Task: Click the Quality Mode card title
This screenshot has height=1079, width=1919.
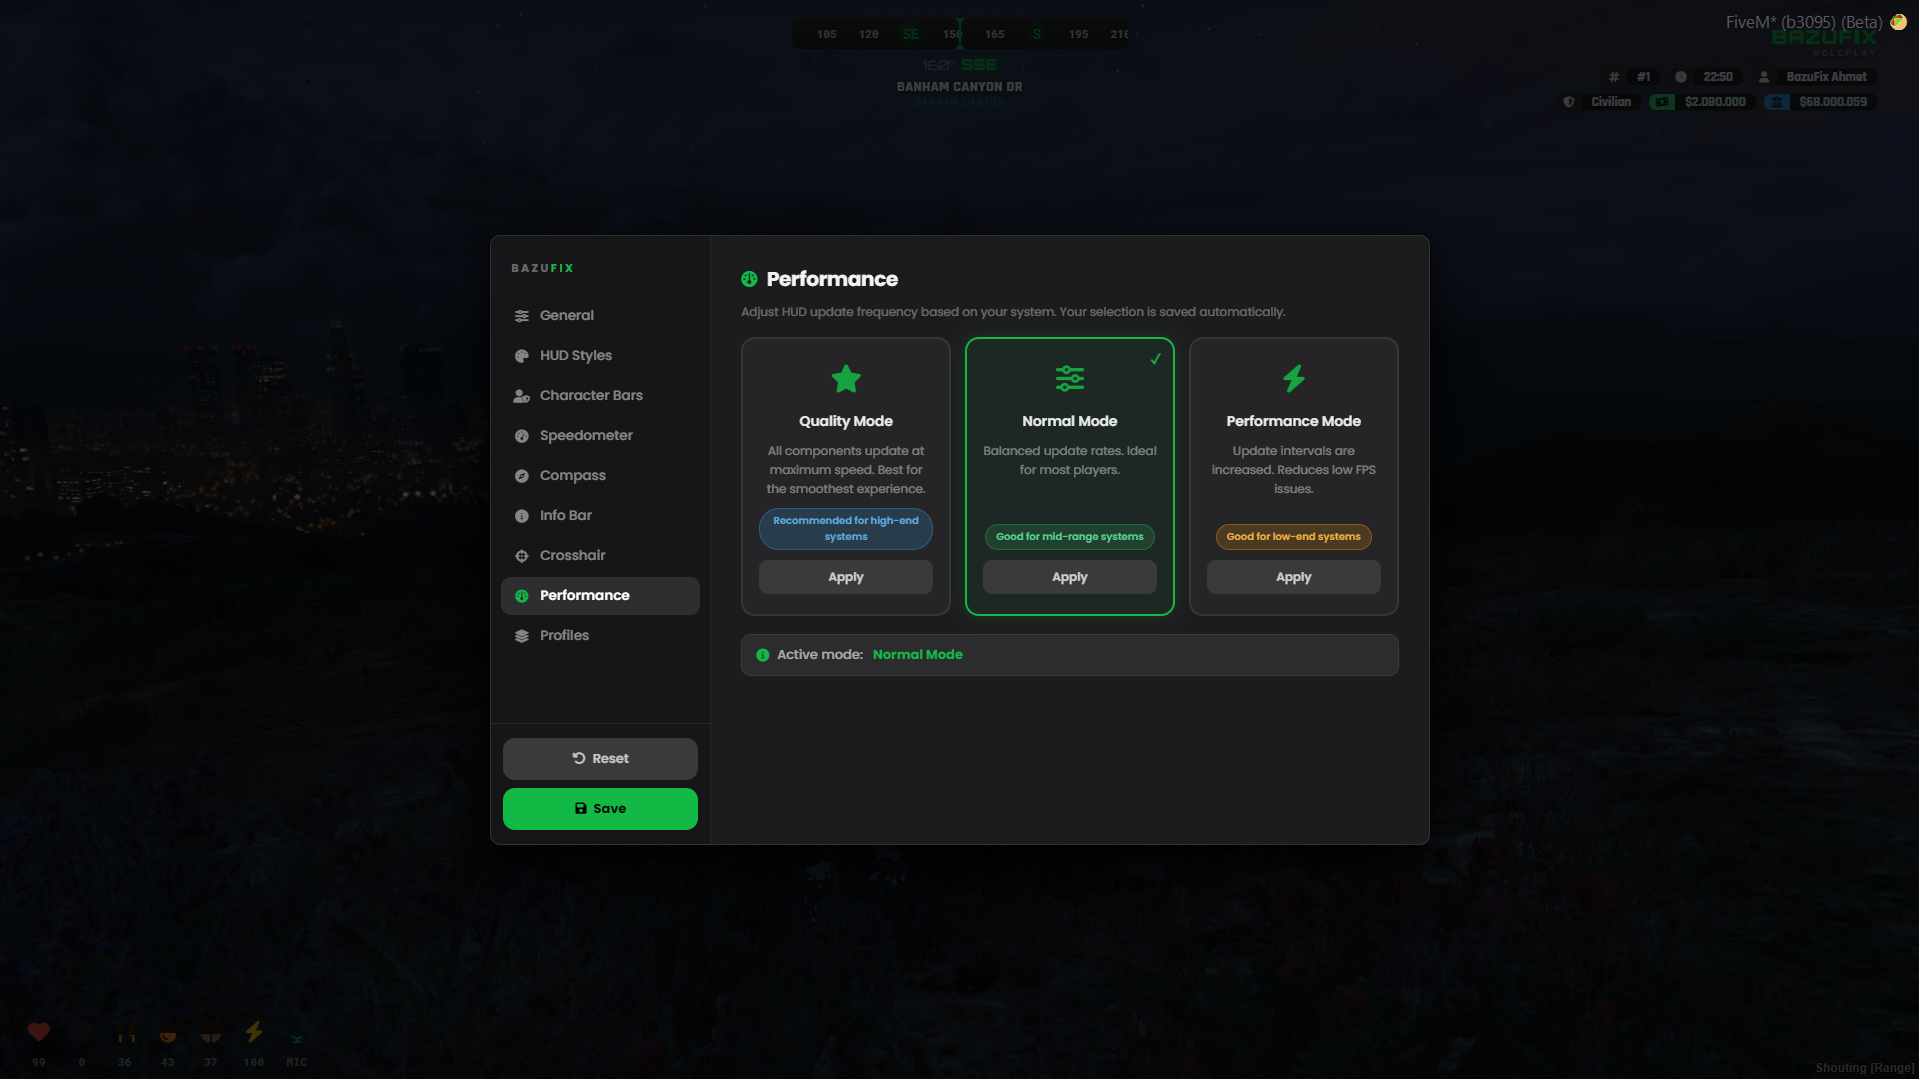Action: point(846,421)
